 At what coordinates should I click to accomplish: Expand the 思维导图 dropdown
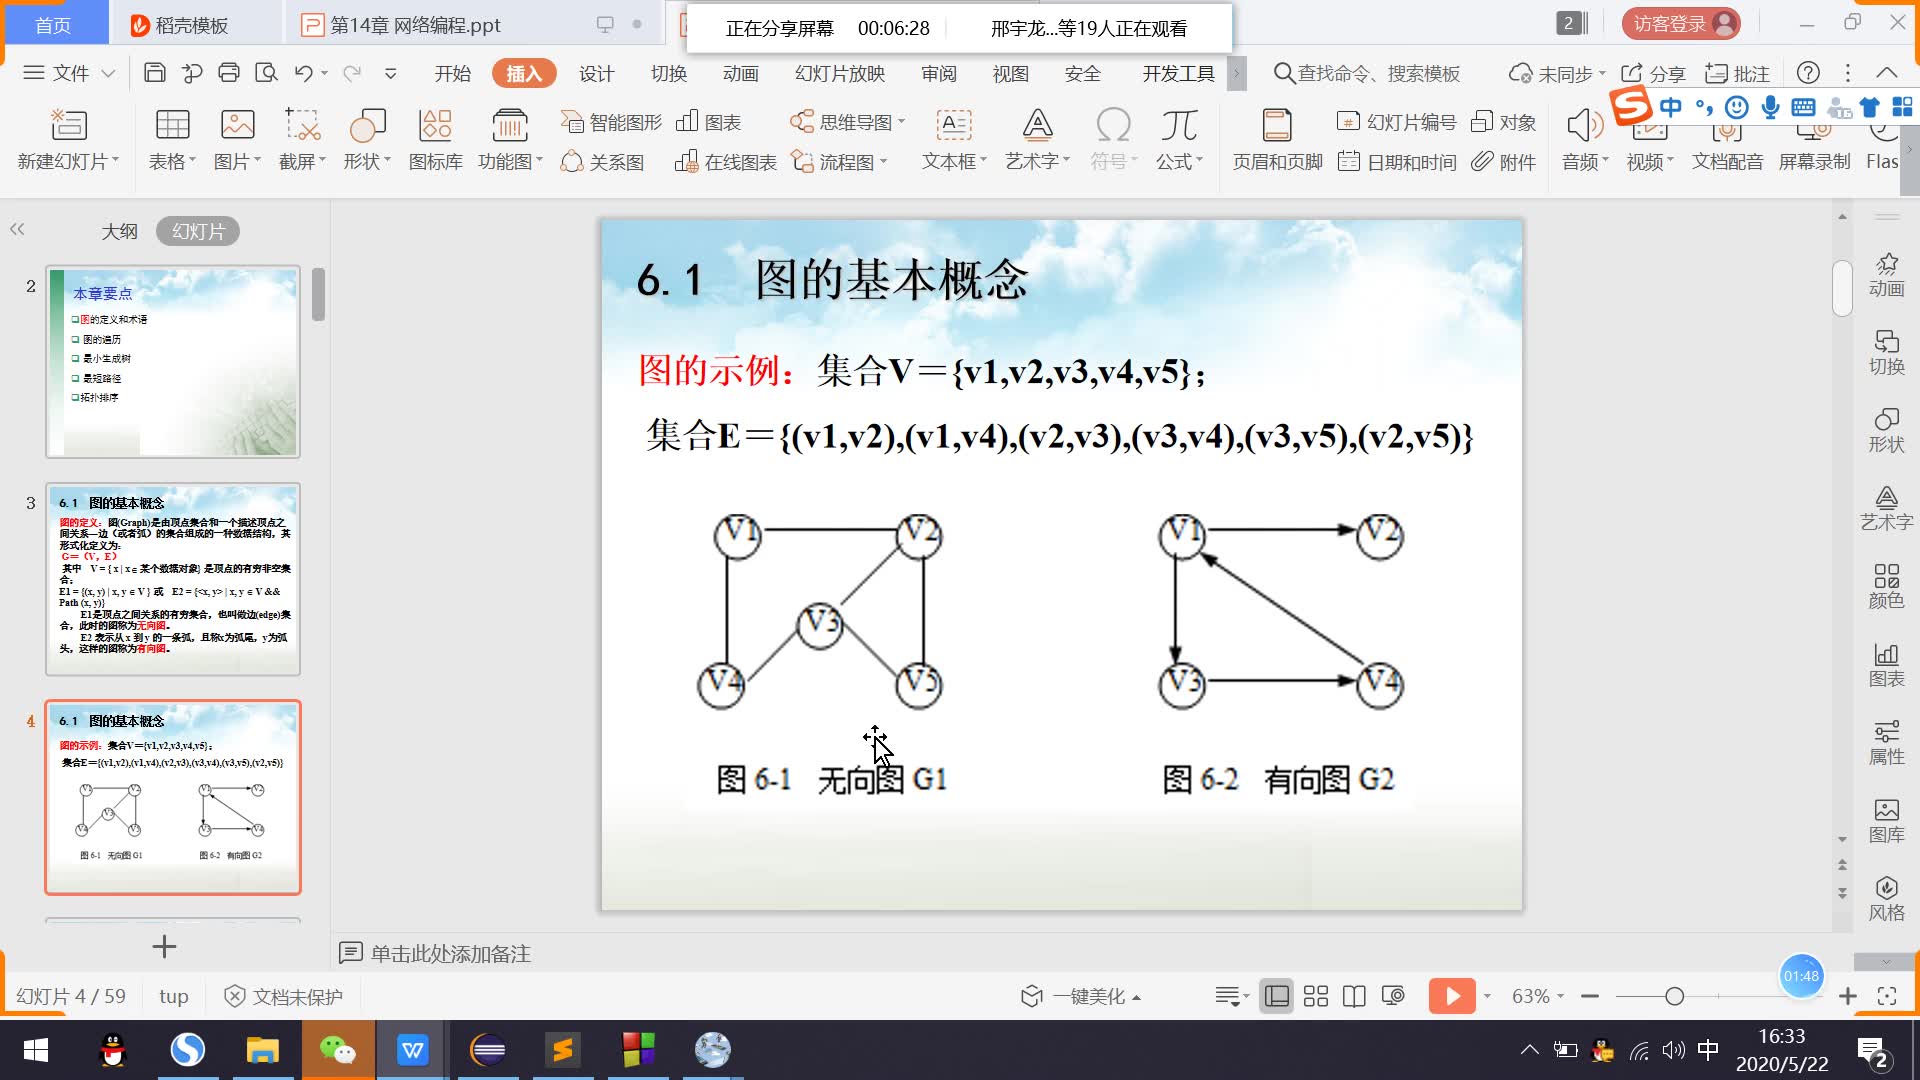coord(901,122)
